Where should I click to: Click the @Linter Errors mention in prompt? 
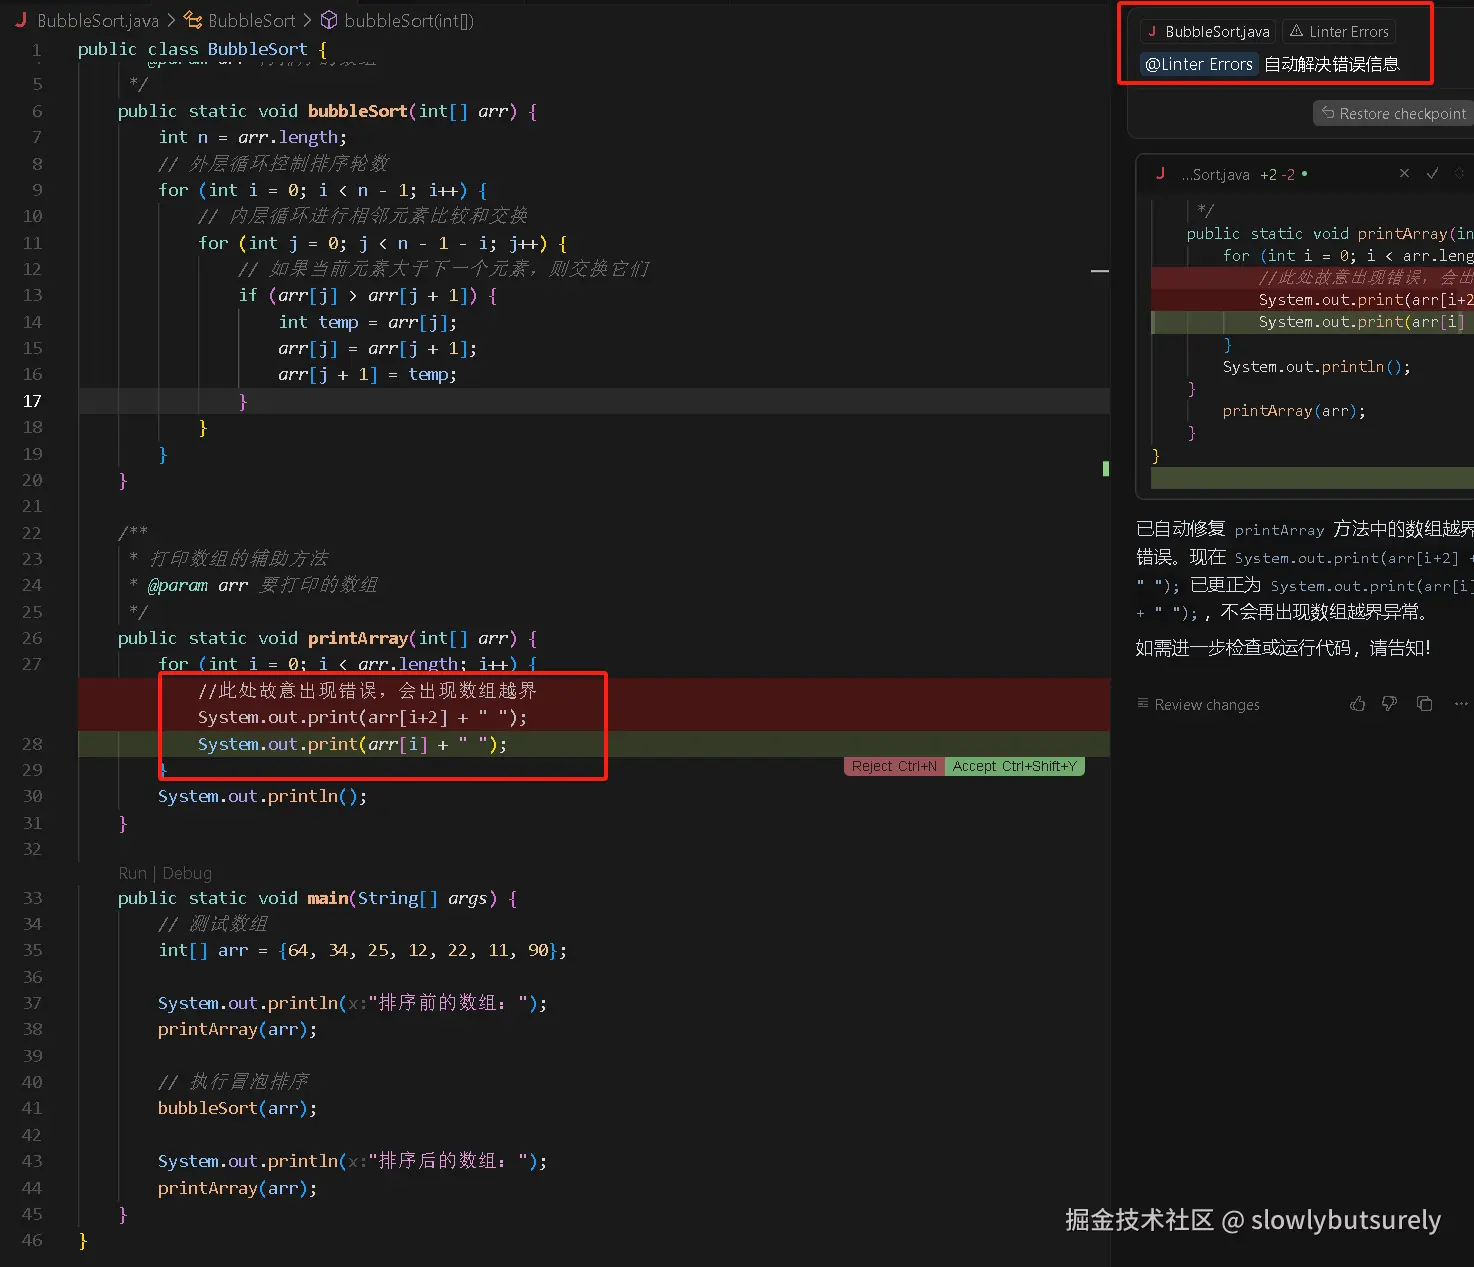[x=1198, y=64]
